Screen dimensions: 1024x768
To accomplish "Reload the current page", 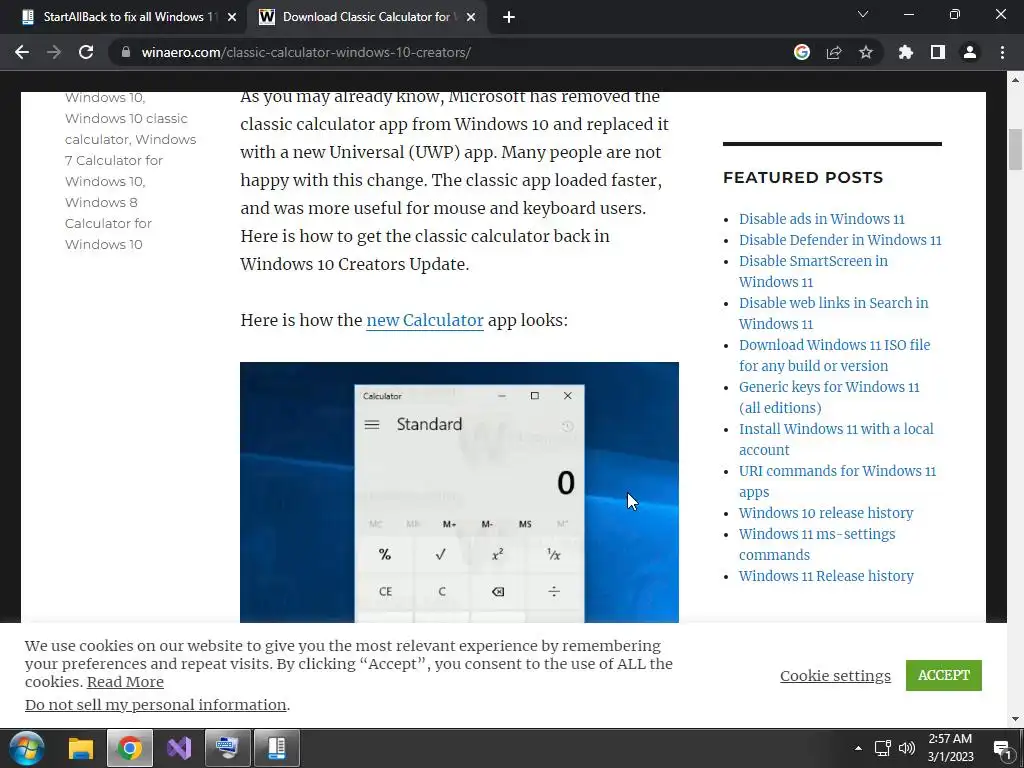I will 86,52.
